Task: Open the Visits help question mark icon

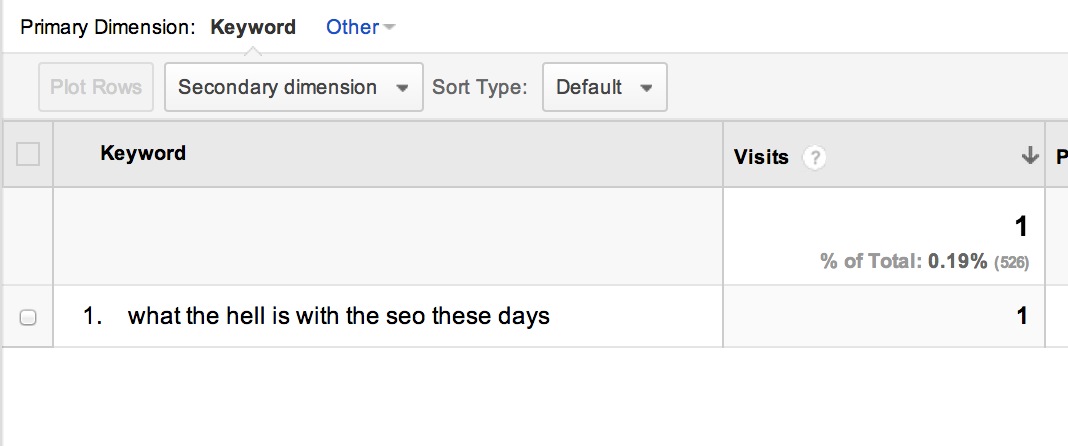Action: (x=814, y=158)
